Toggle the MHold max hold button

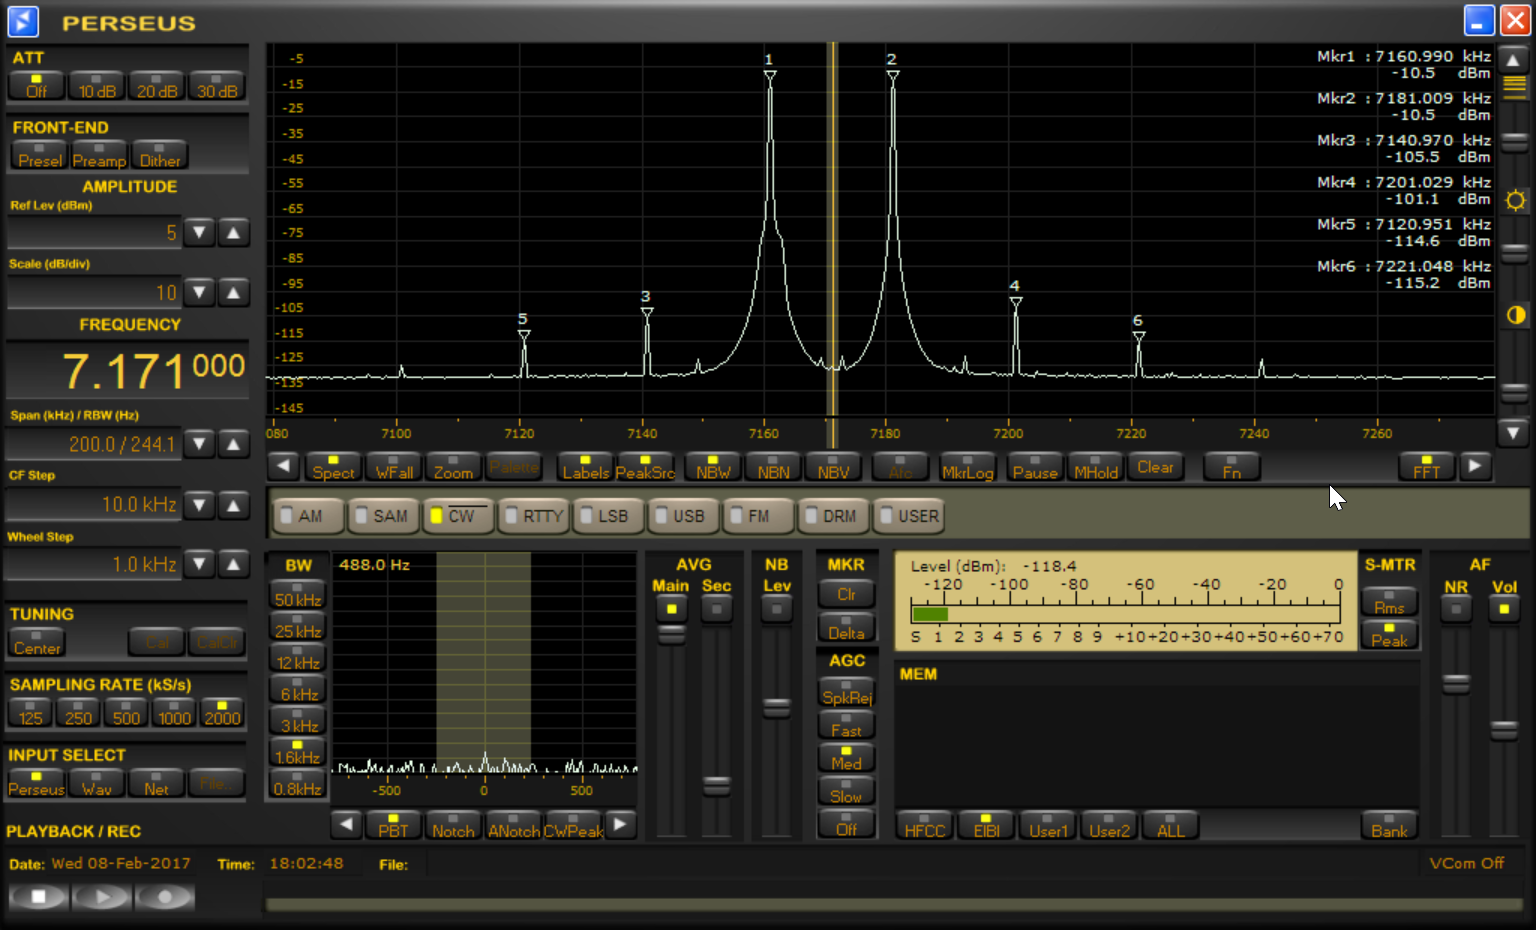point(1095,467)
